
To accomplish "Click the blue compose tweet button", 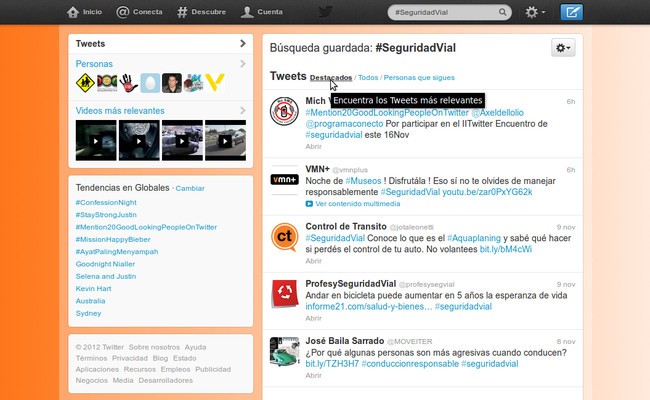I will 572,12.
